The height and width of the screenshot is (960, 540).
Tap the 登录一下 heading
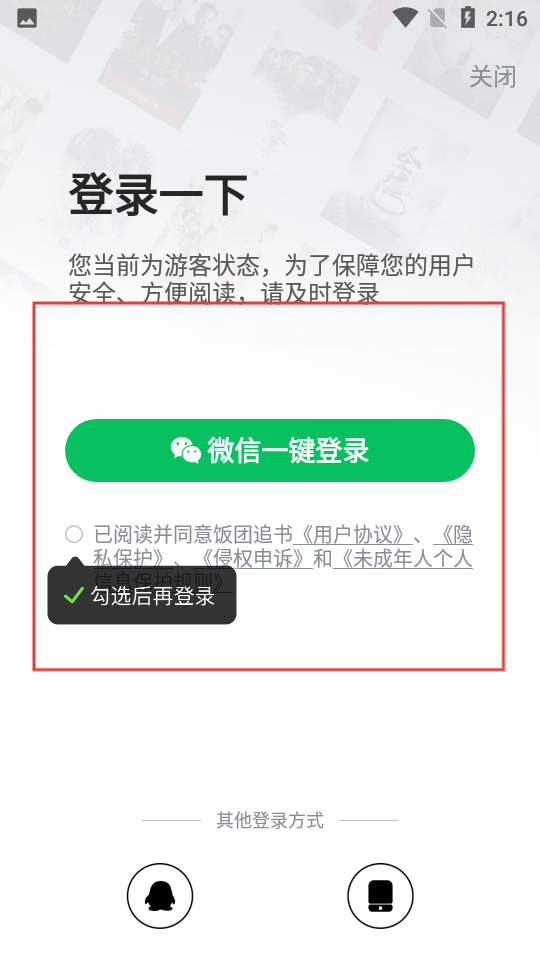click(158, 195)
